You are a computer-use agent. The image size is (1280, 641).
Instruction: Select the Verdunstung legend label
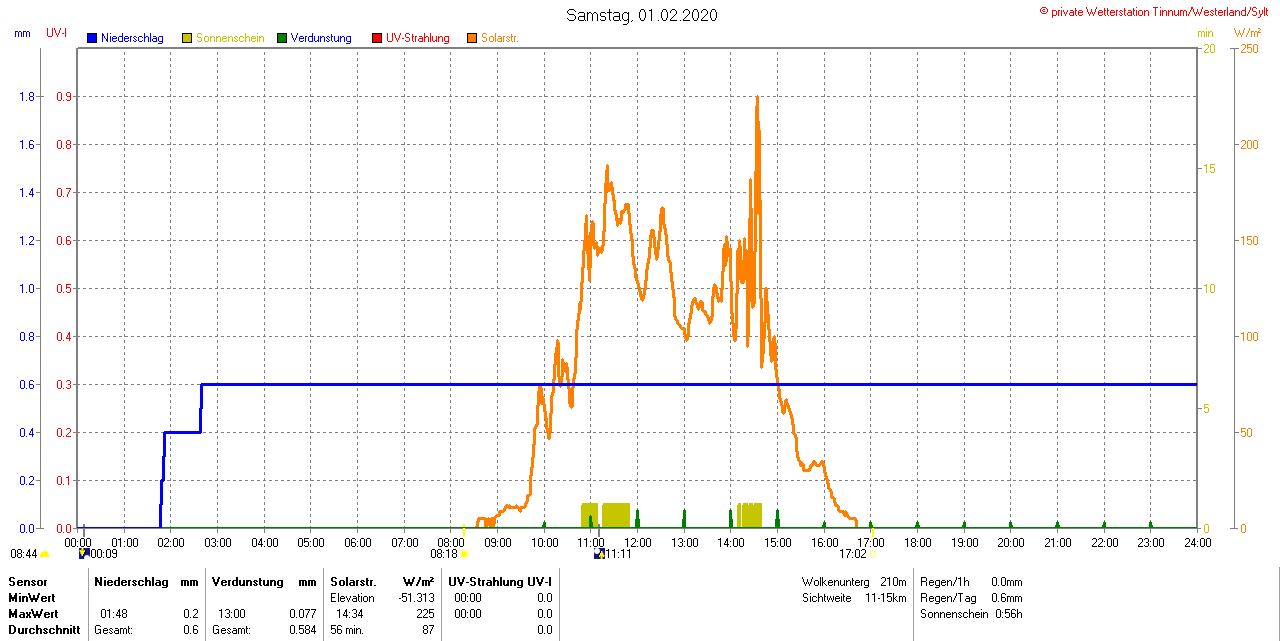321,38
